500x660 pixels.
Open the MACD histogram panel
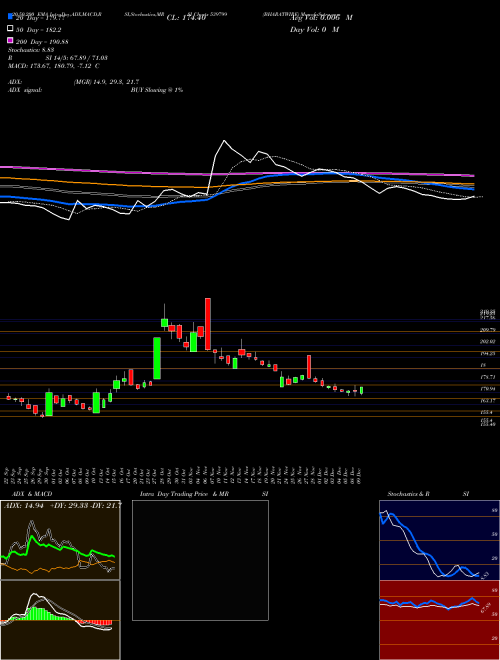[60, 620]
